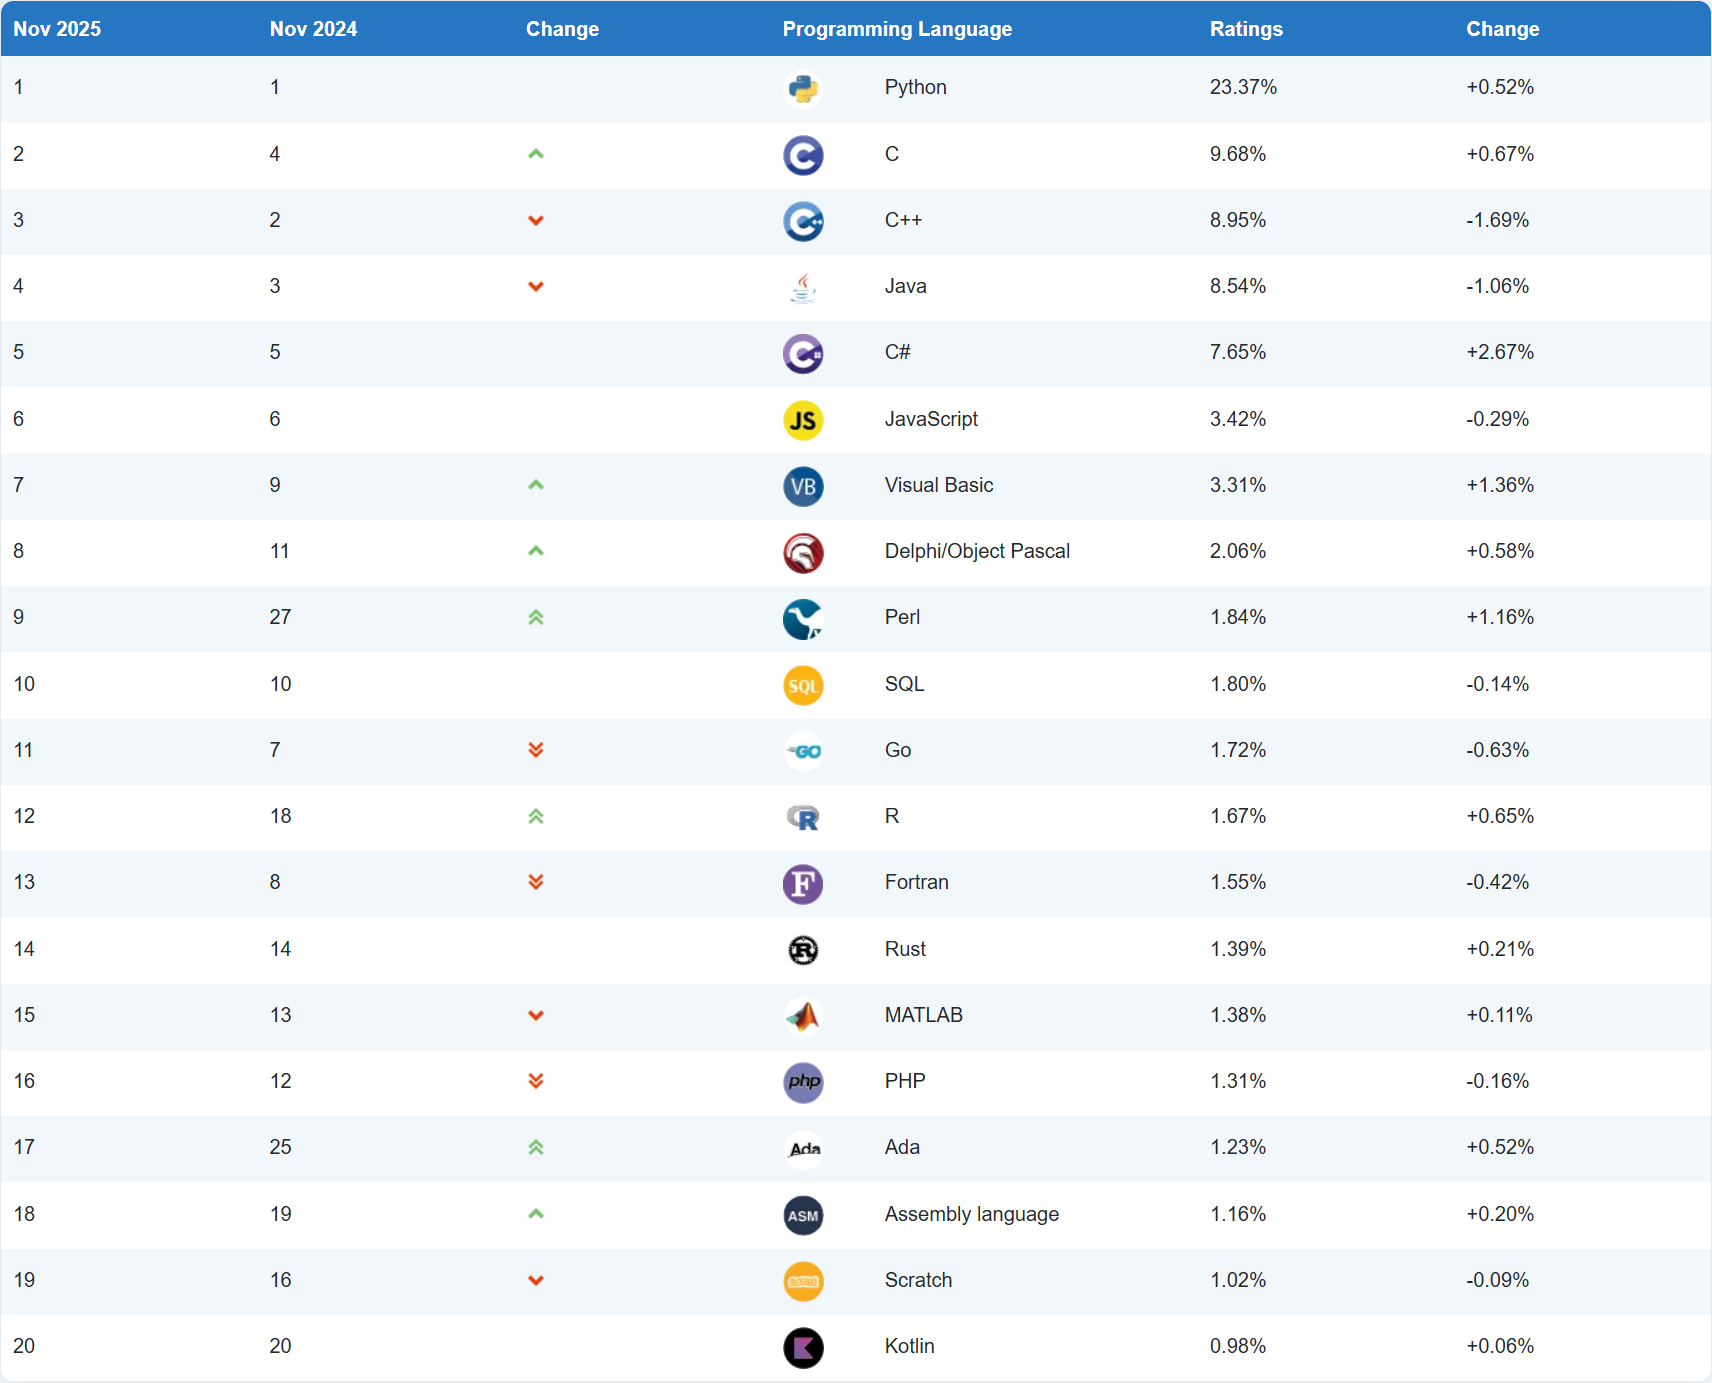Click the Perl logo icon
Viewport: 1712px width, 1383px height.
(803, 619)
